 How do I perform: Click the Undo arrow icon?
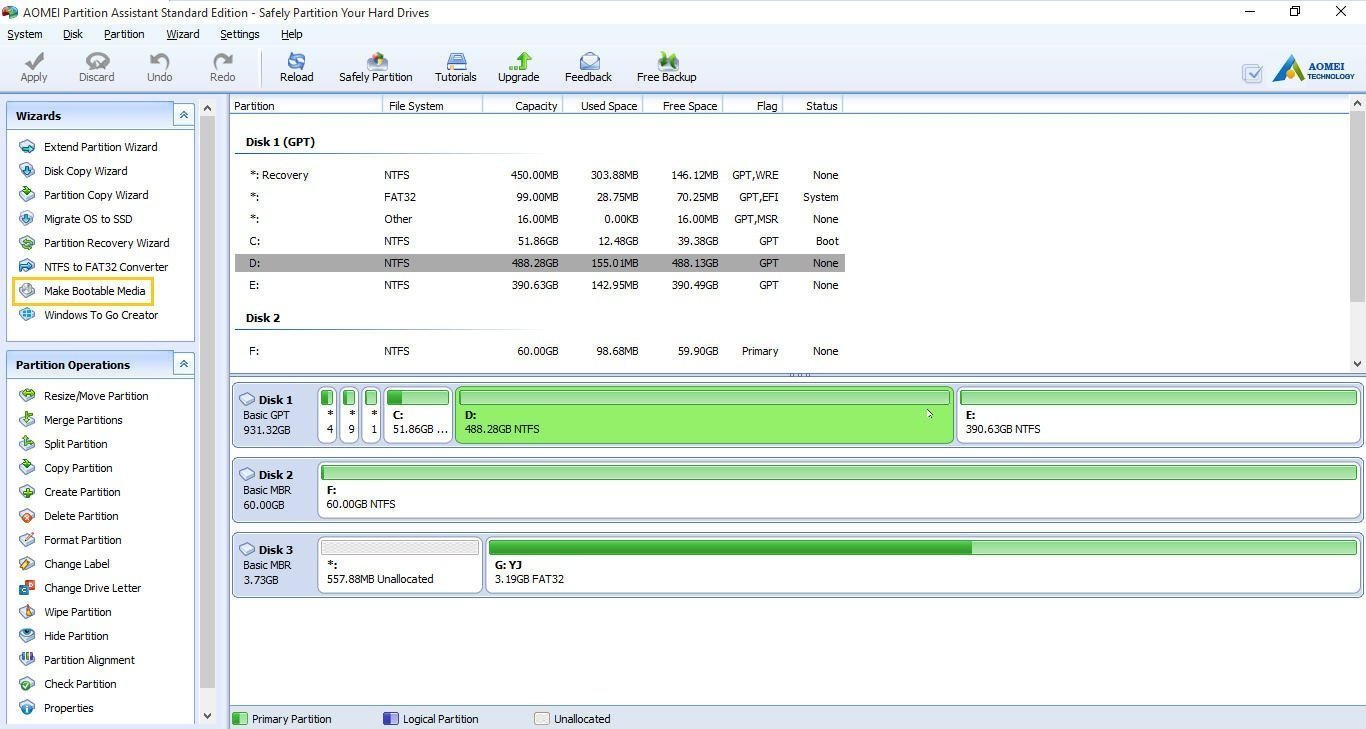[x=159, y=62]
